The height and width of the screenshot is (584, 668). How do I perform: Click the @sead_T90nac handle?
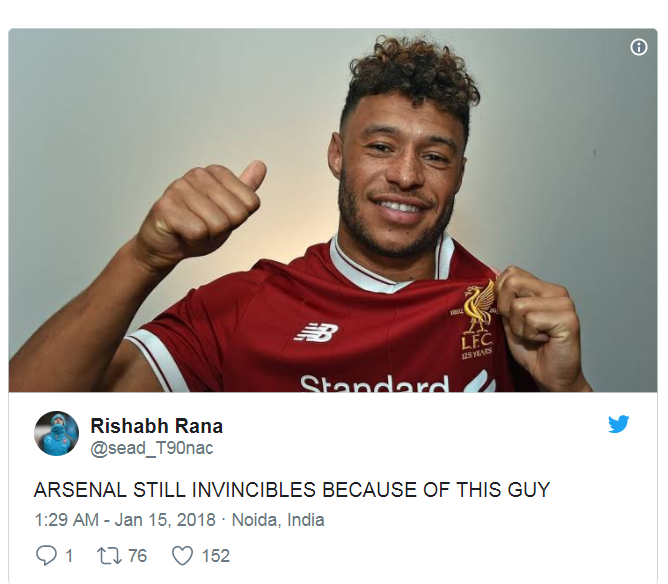click(x=152, y=449)
